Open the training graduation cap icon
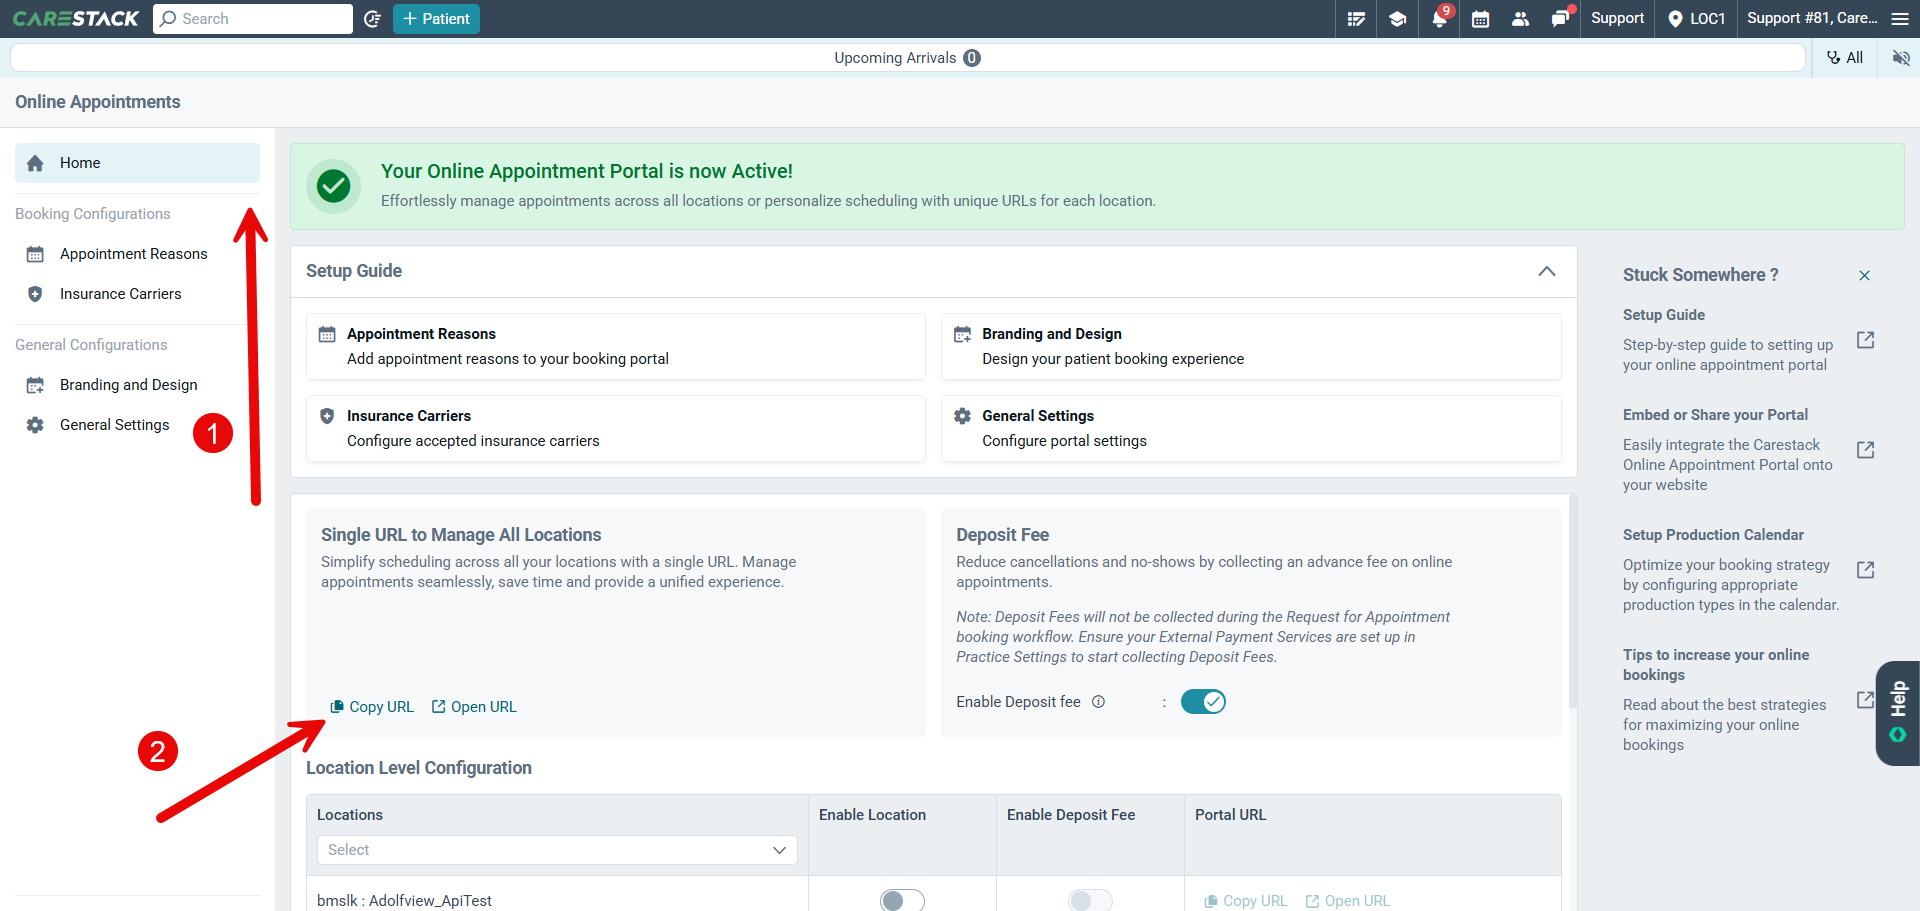Viewport: 1920px width, 911px height. click(1398, 19)
